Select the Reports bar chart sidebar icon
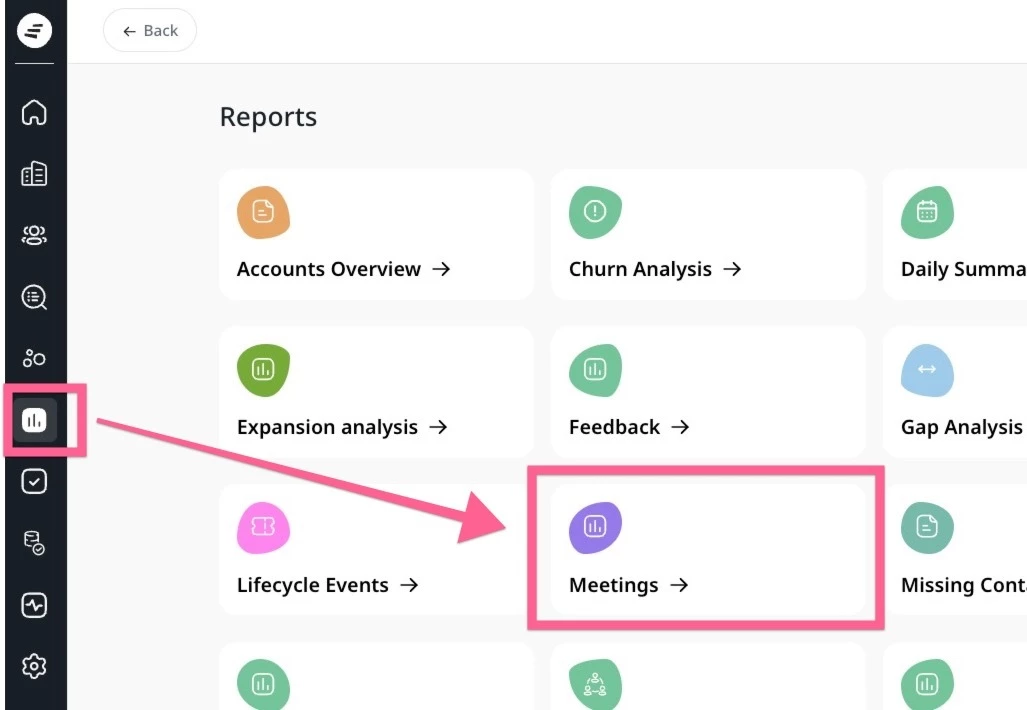The height and width of the screenshot is (710, 1027). [34, 420]
